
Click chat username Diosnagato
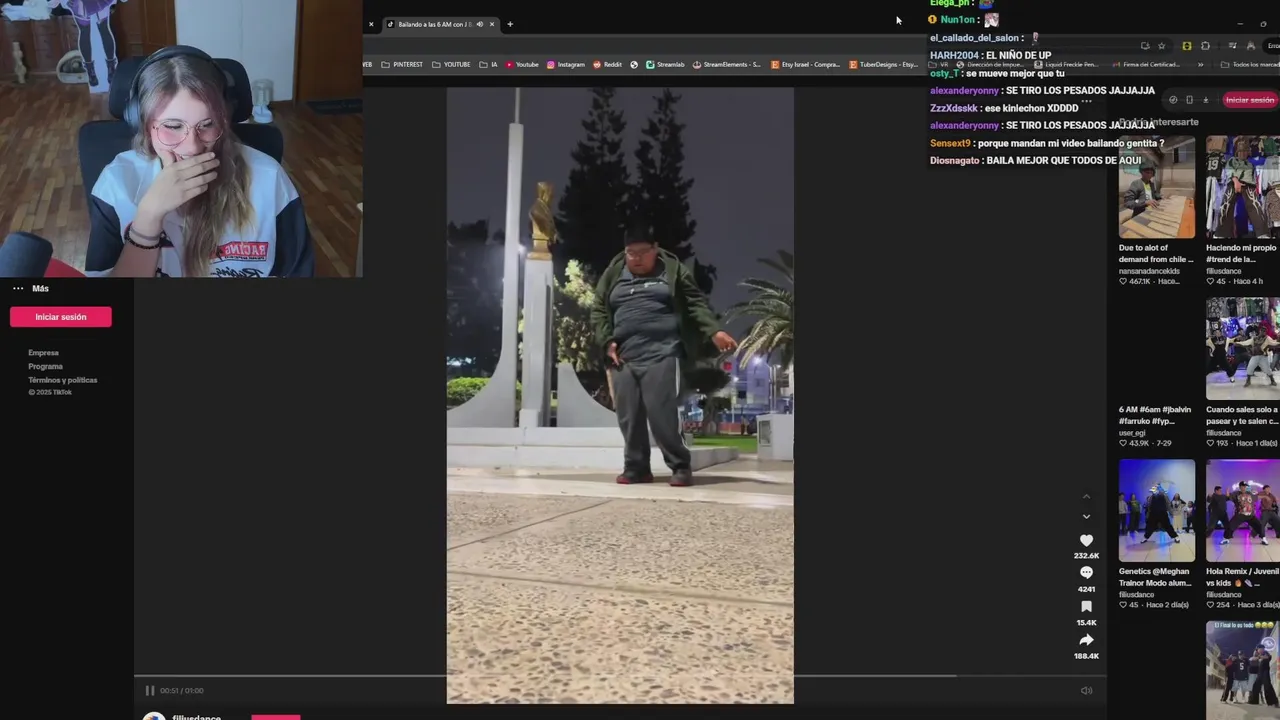pos(955,160)
